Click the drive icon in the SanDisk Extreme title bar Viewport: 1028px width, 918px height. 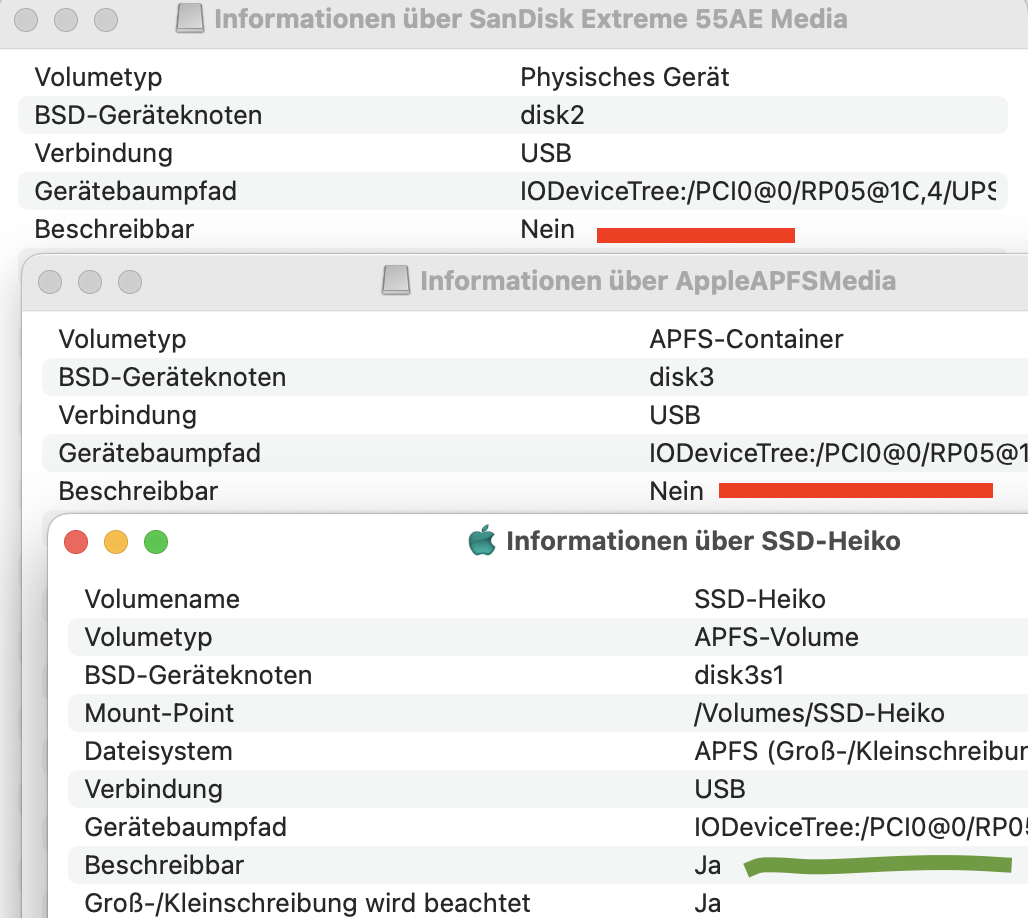point(190,18)
